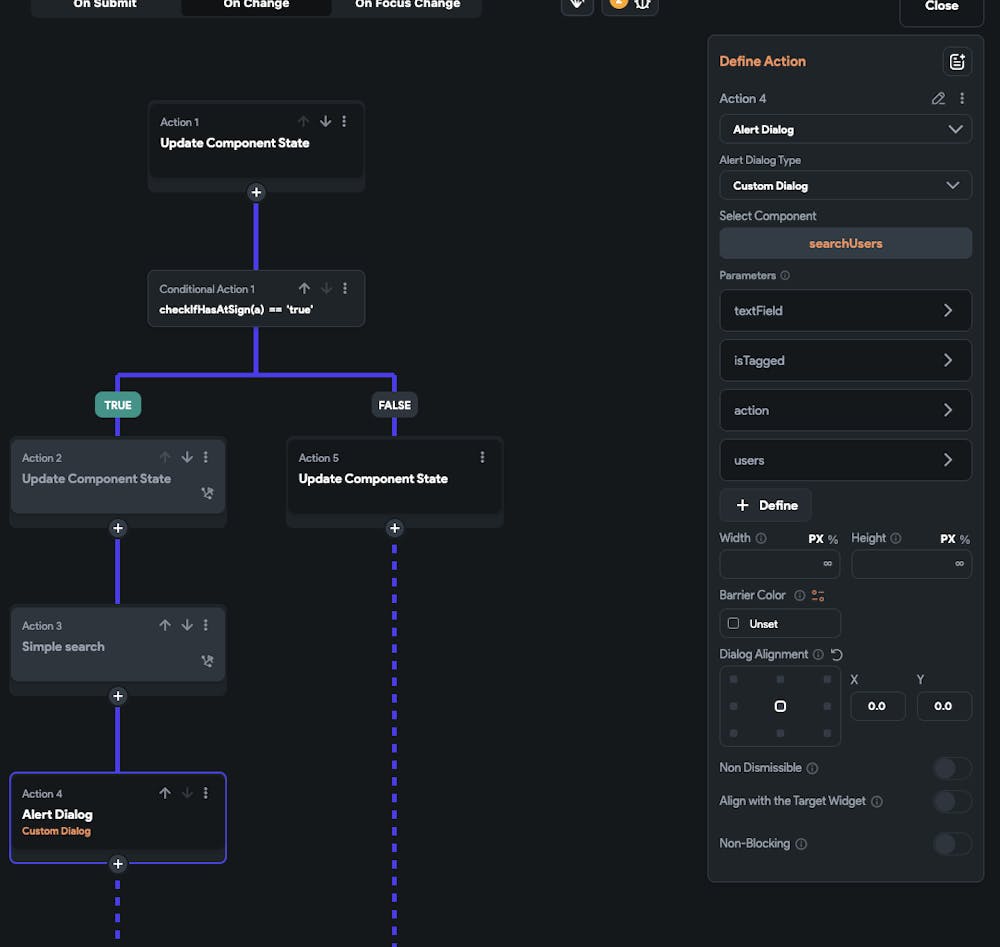1000x947 pixels.
Task: Open the notes icon next to Define Action
Action: [x=957, y=62]
